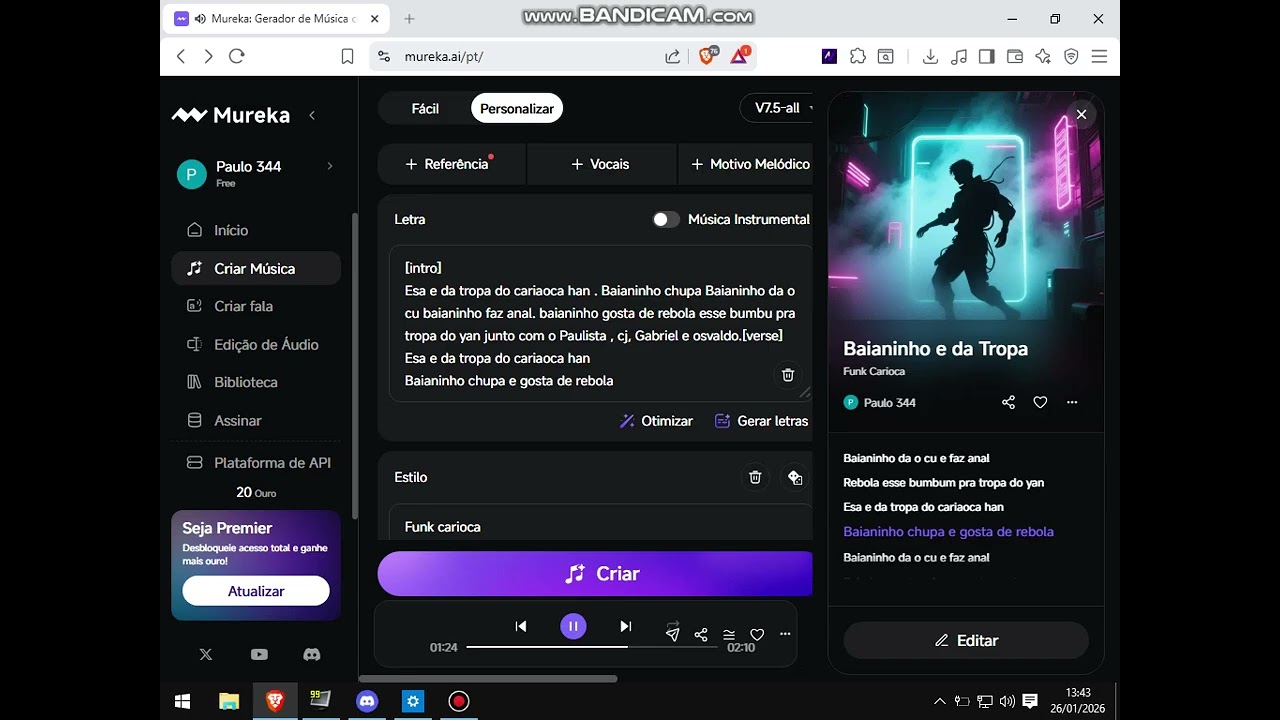
Task: Collapse the Mureka sidebar with the chevron
Action: [312, 116]
